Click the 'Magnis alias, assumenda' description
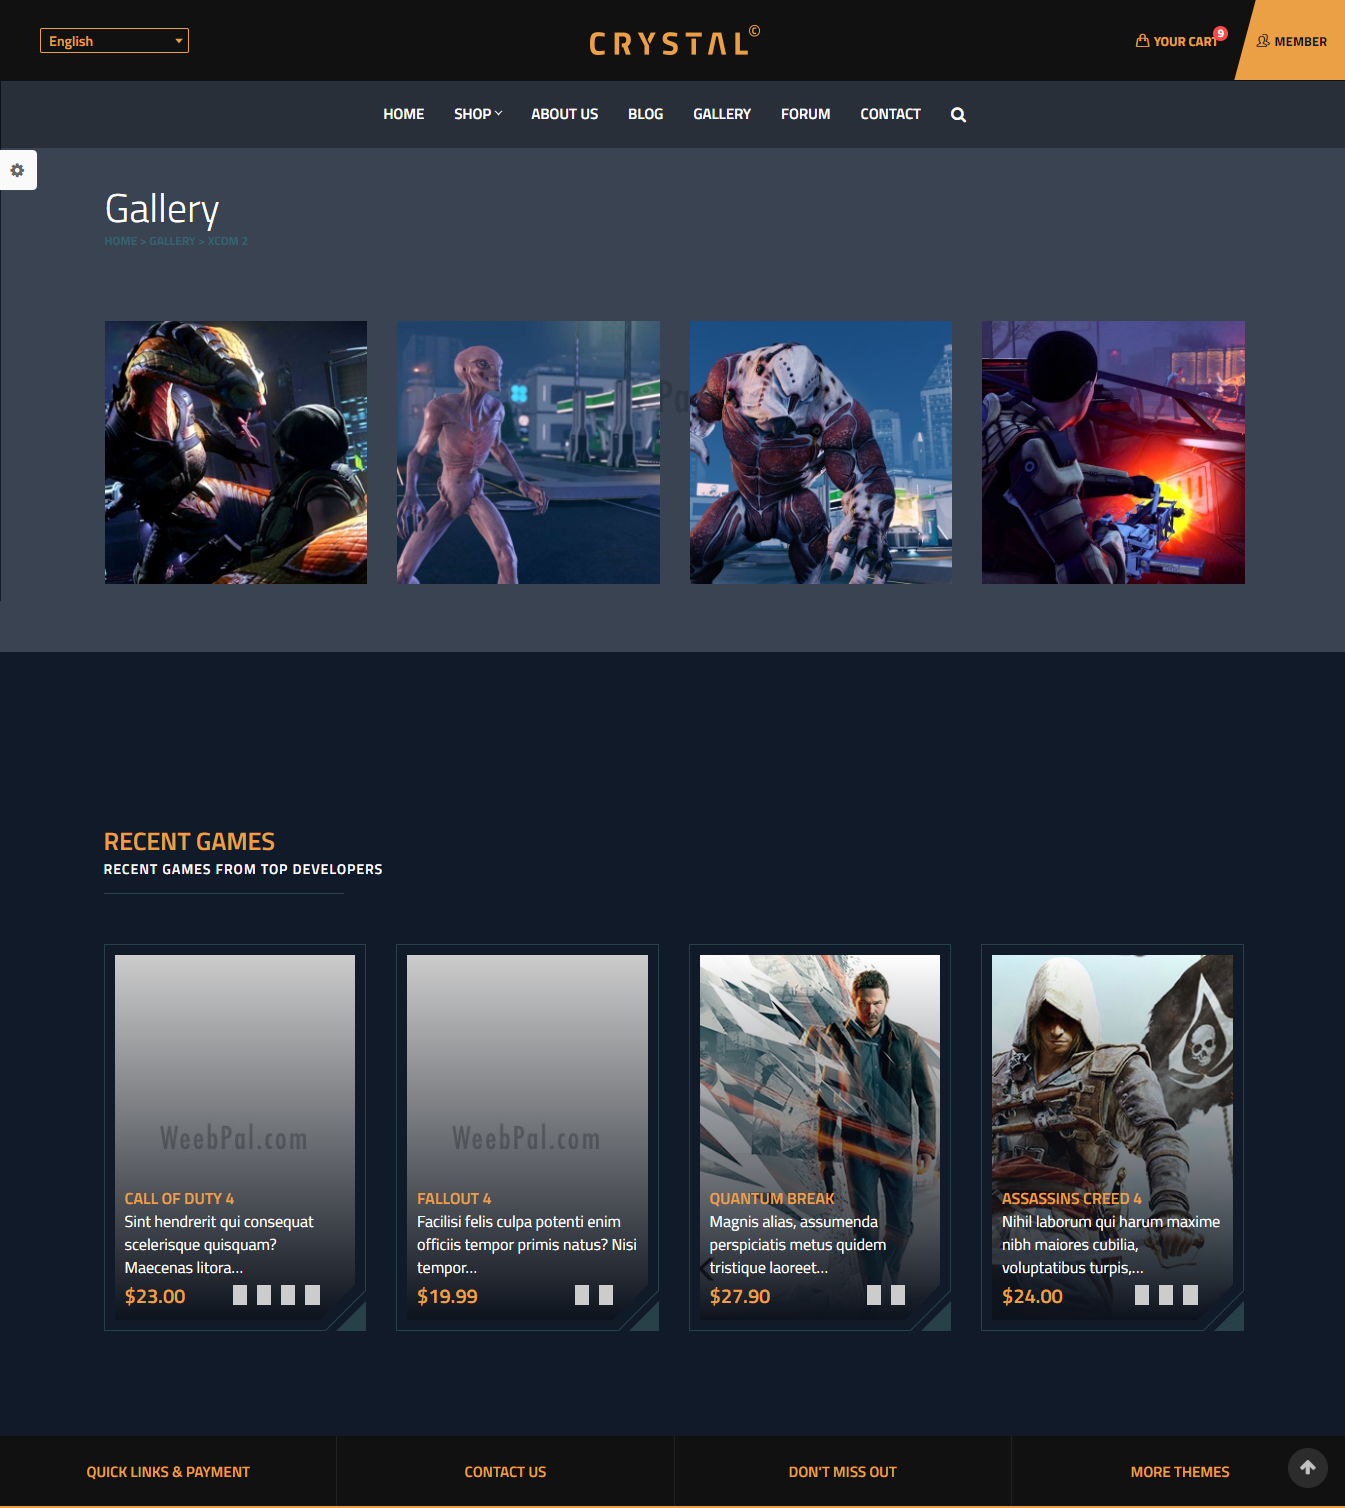The height and width of the screenshot is (1508, 1345). click(x=798, y=1245)
